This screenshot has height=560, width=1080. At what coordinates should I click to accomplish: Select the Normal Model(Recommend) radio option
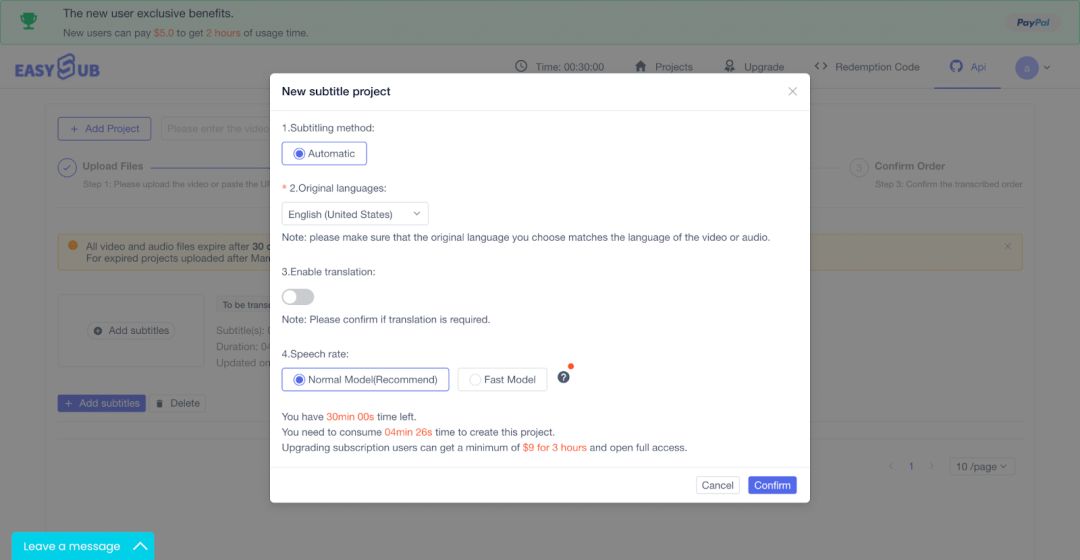365,380
